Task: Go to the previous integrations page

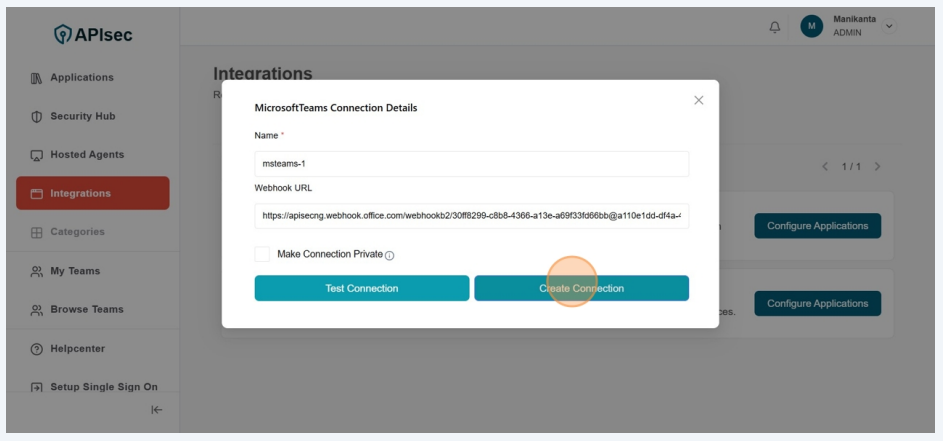Action: coord(825,166)
